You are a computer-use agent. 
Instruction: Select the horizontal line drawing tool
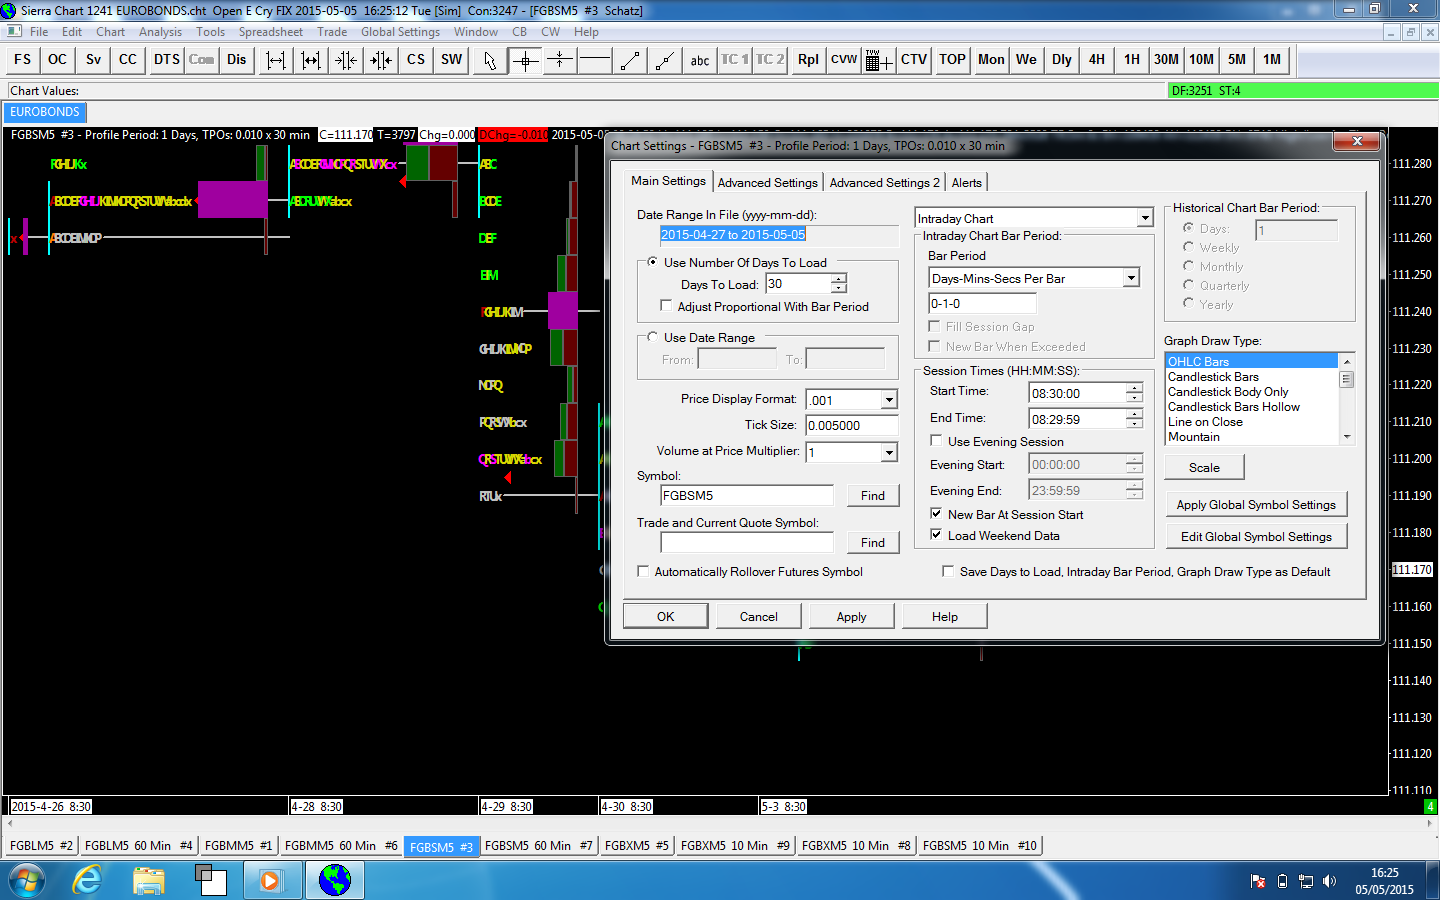click(x=595, y=60)
